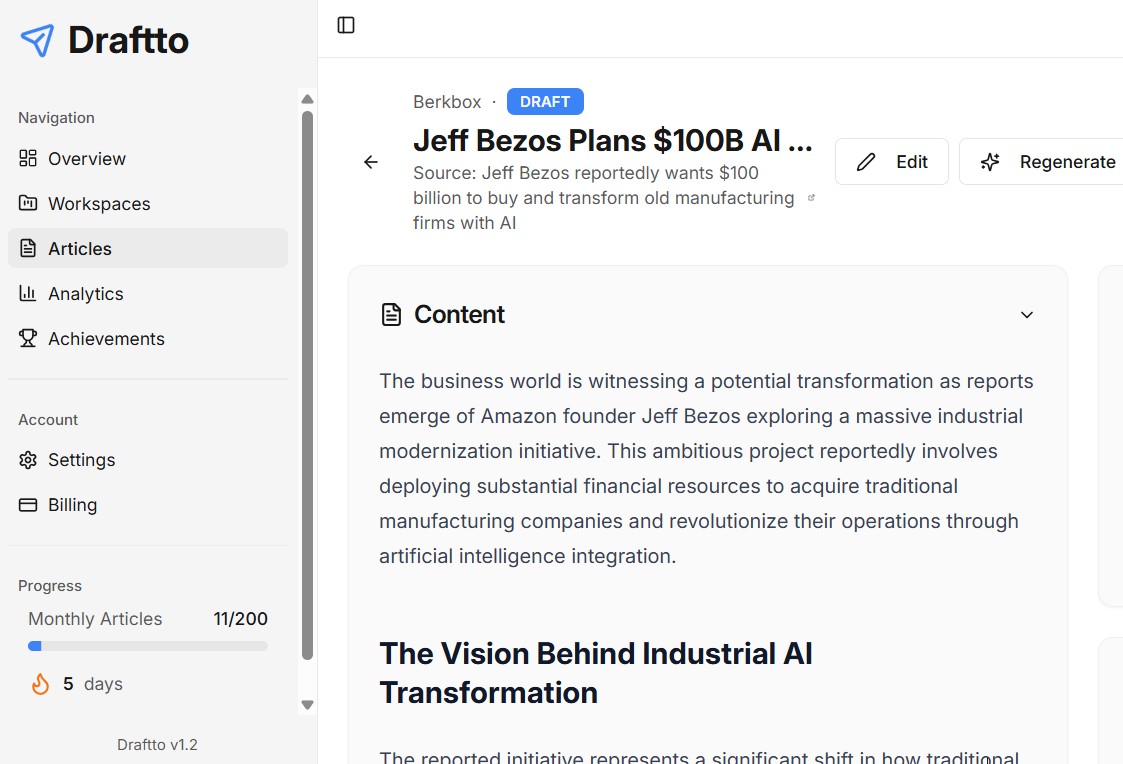Click the DRAFT status badge
This screenshot has width=1123, height=764.
coord(545,102)
